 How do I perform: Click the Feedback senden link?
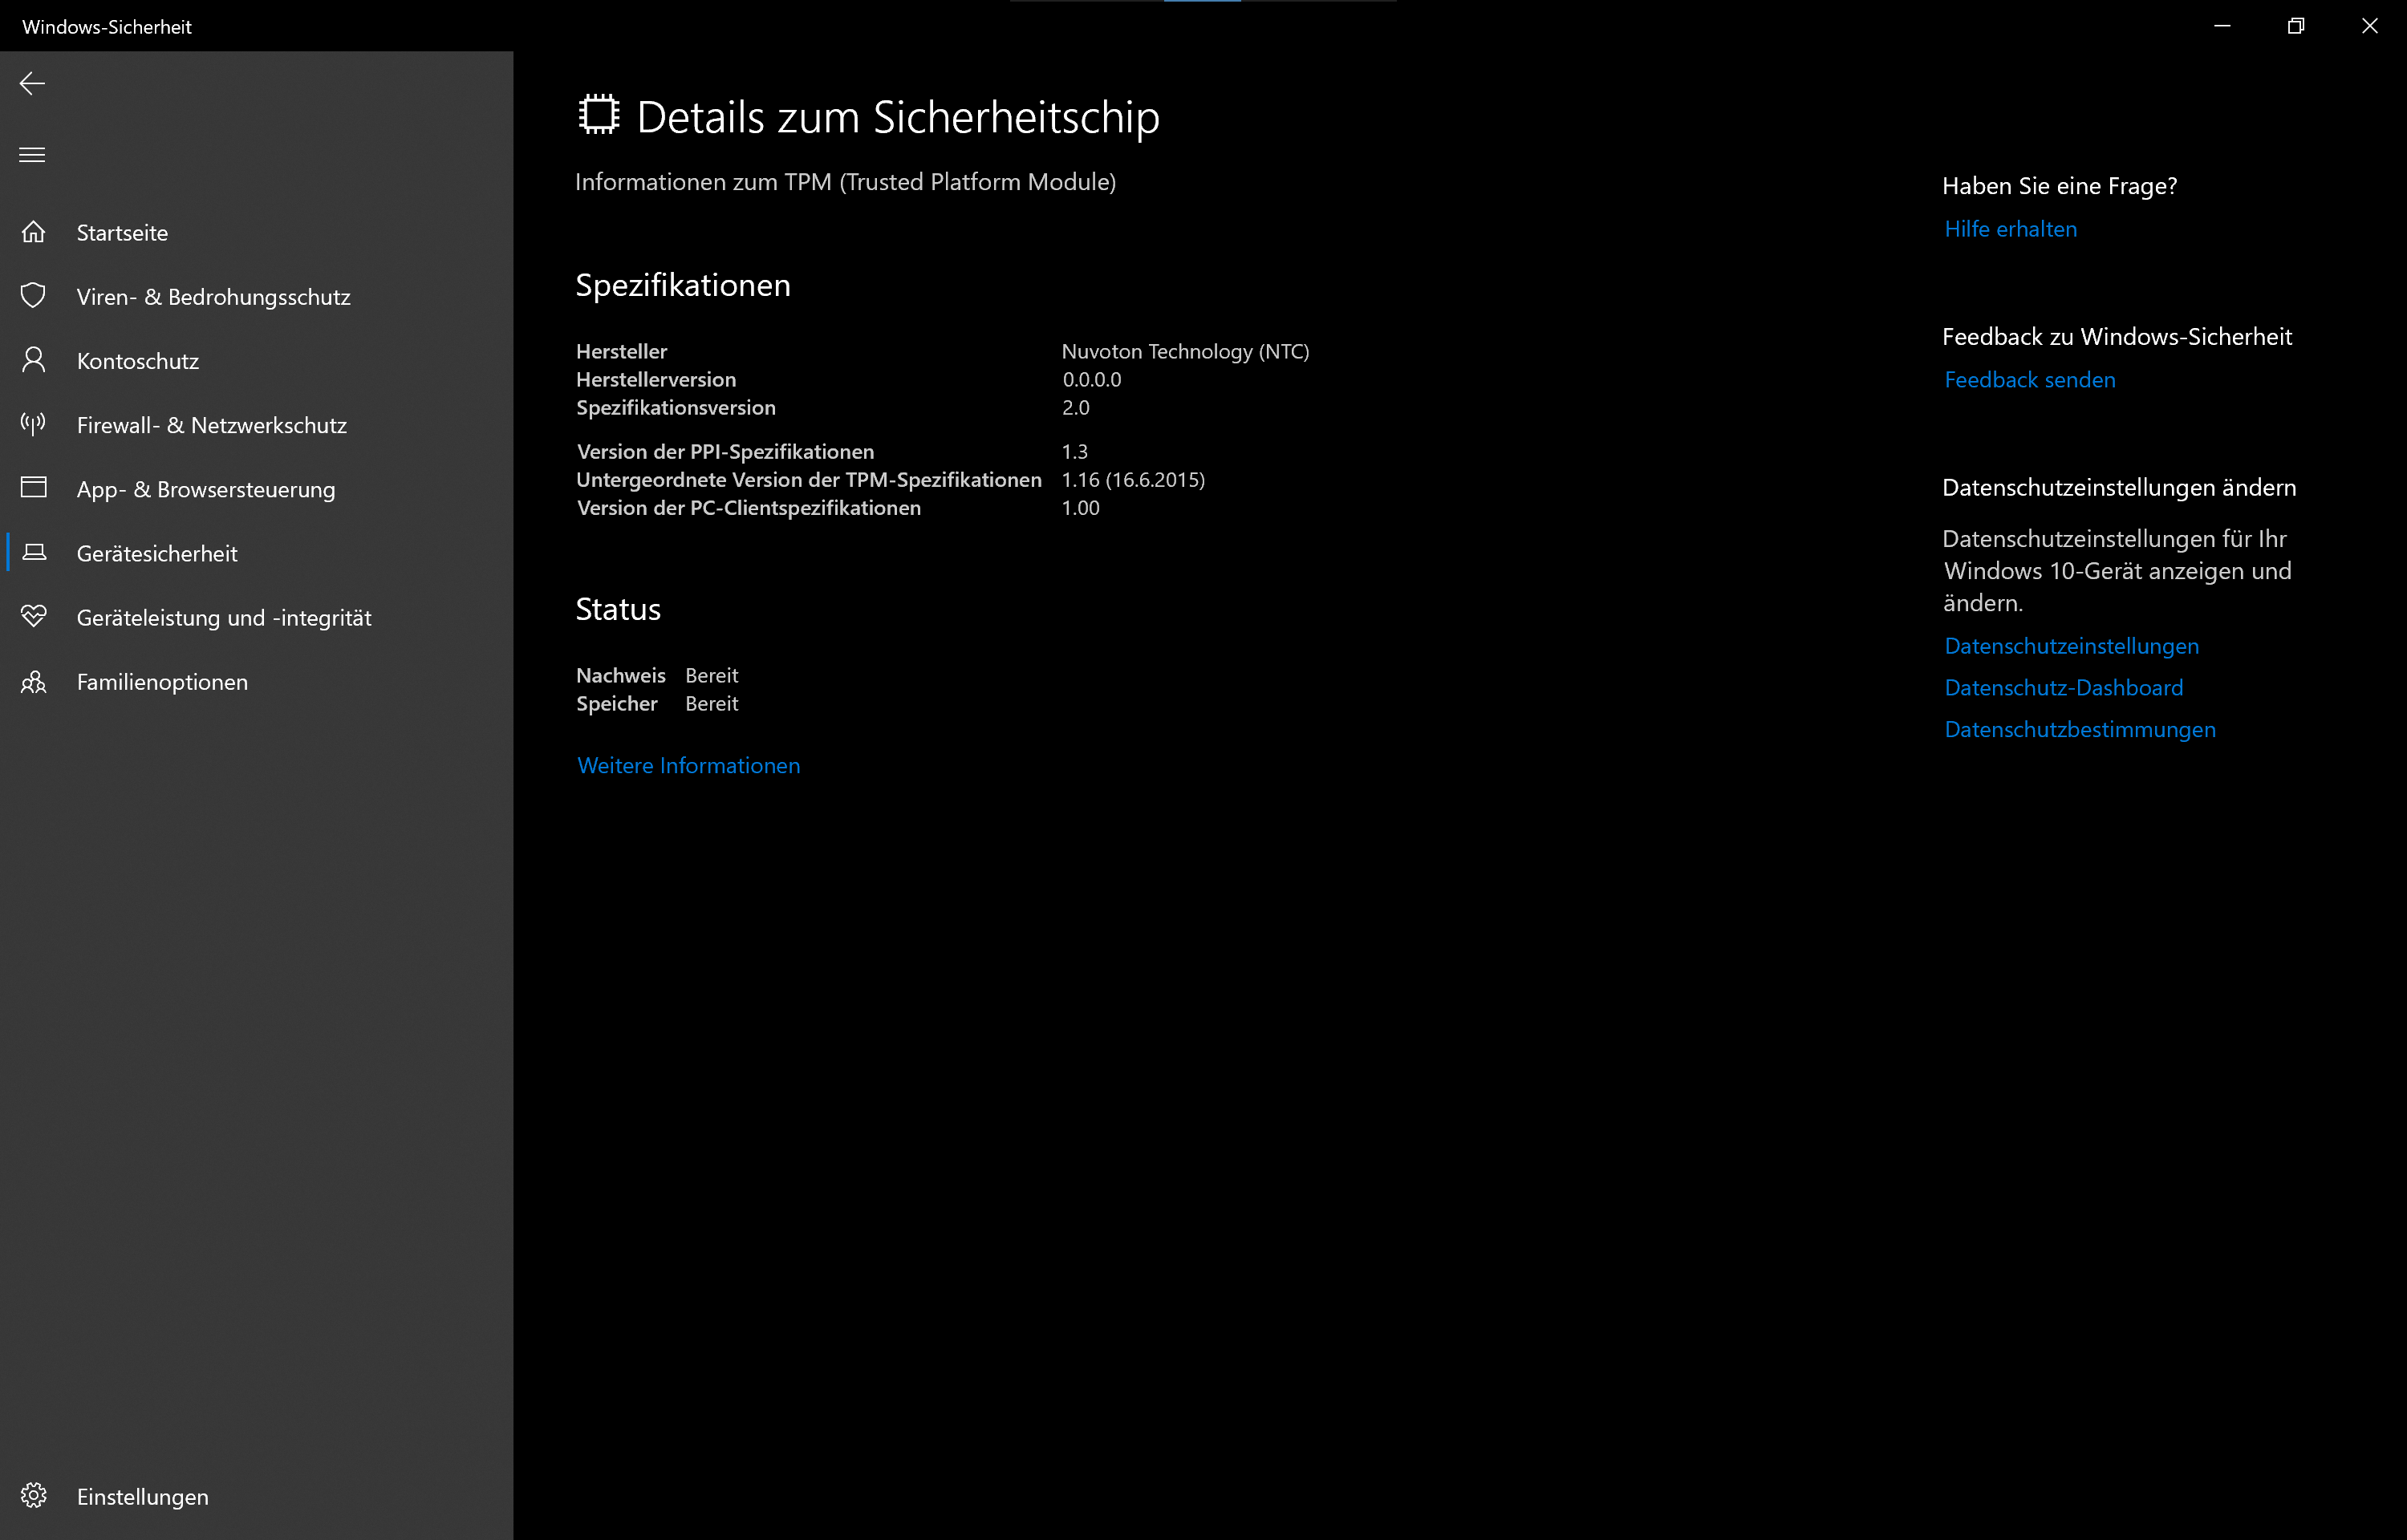[x=2029, y=380]
